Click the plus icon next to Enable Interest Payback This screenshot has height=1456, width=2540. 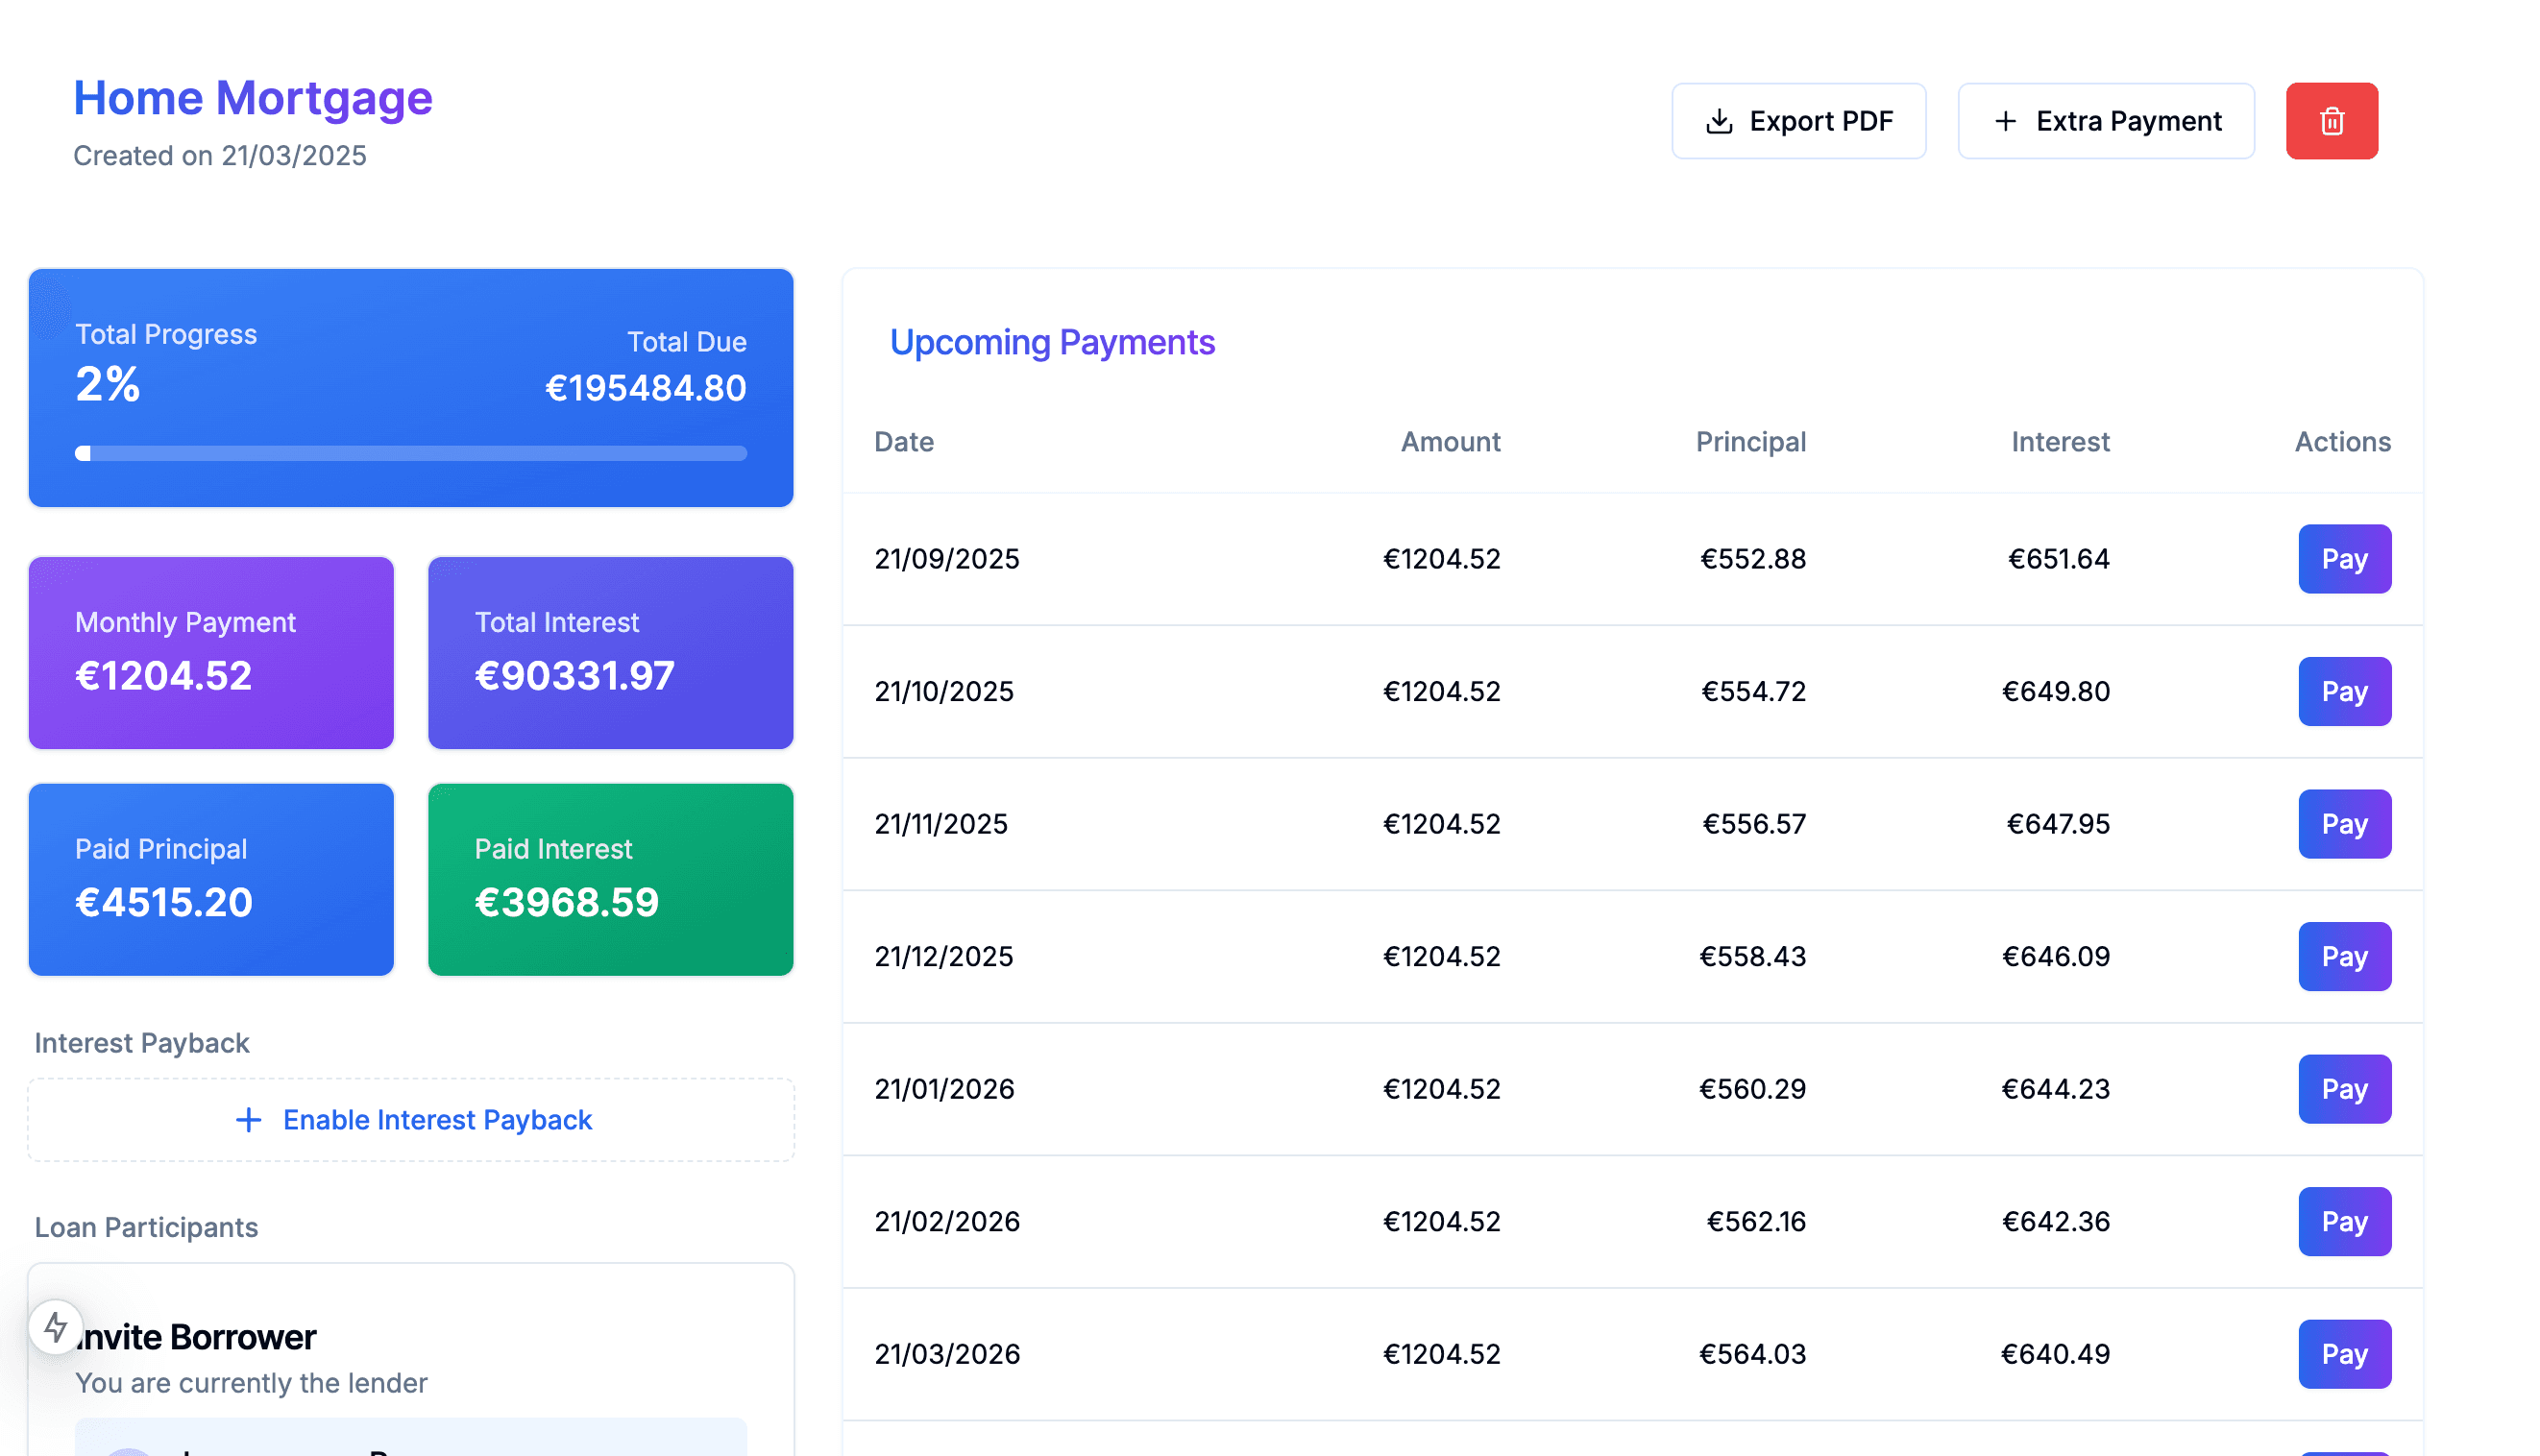247,1120
